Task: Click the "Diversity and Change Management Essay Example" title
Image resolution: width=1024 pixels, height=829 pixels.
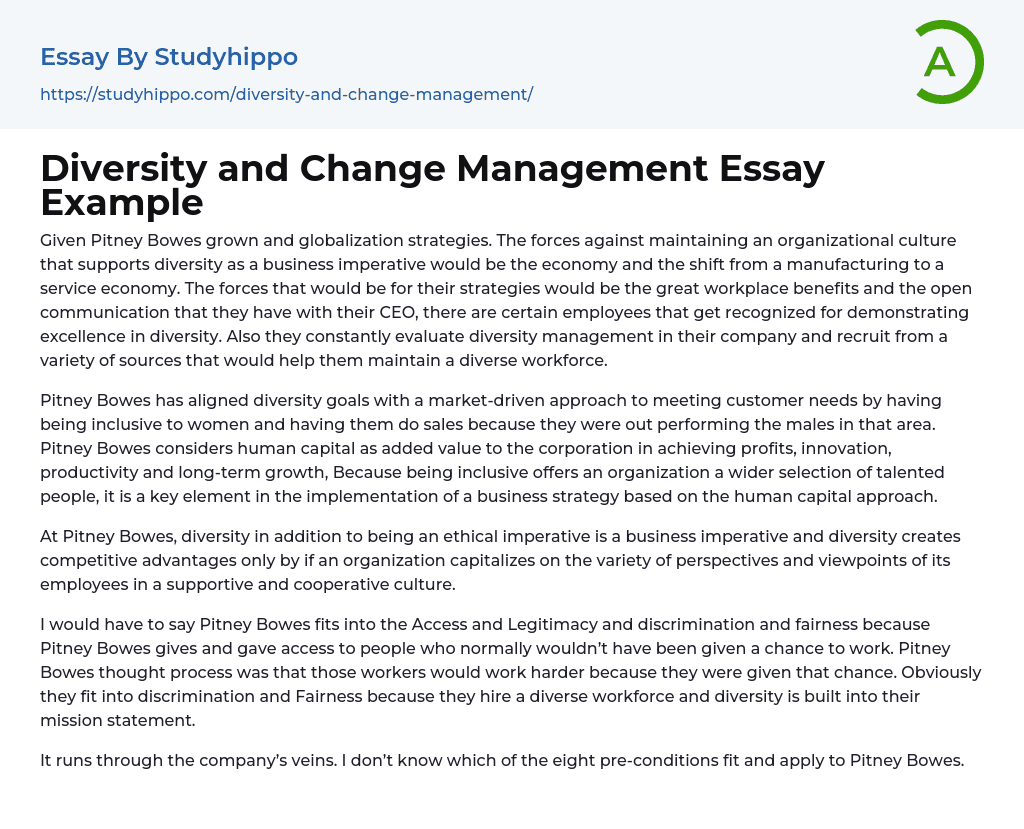Action: (432, 185)
